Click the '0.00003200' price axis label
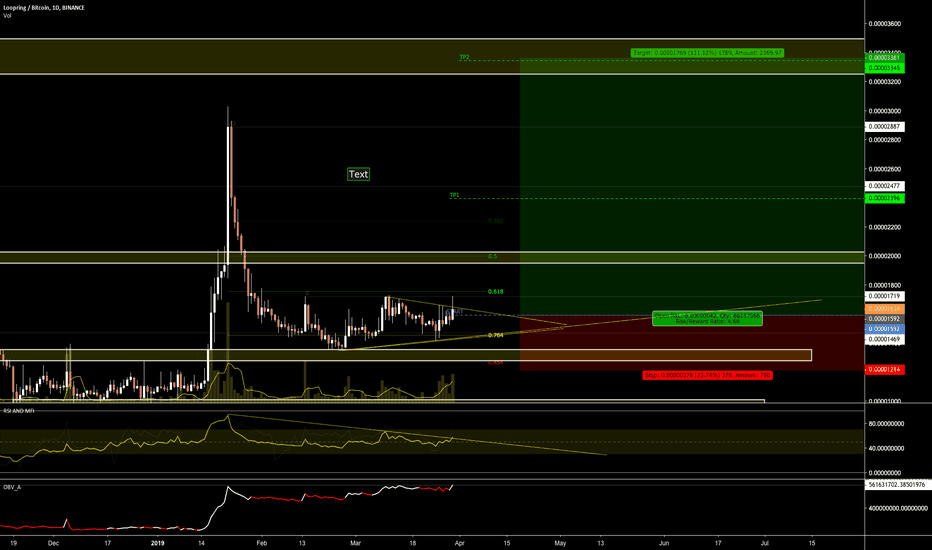Viewport: 932px width, 550px height. (x=884, y=81)
